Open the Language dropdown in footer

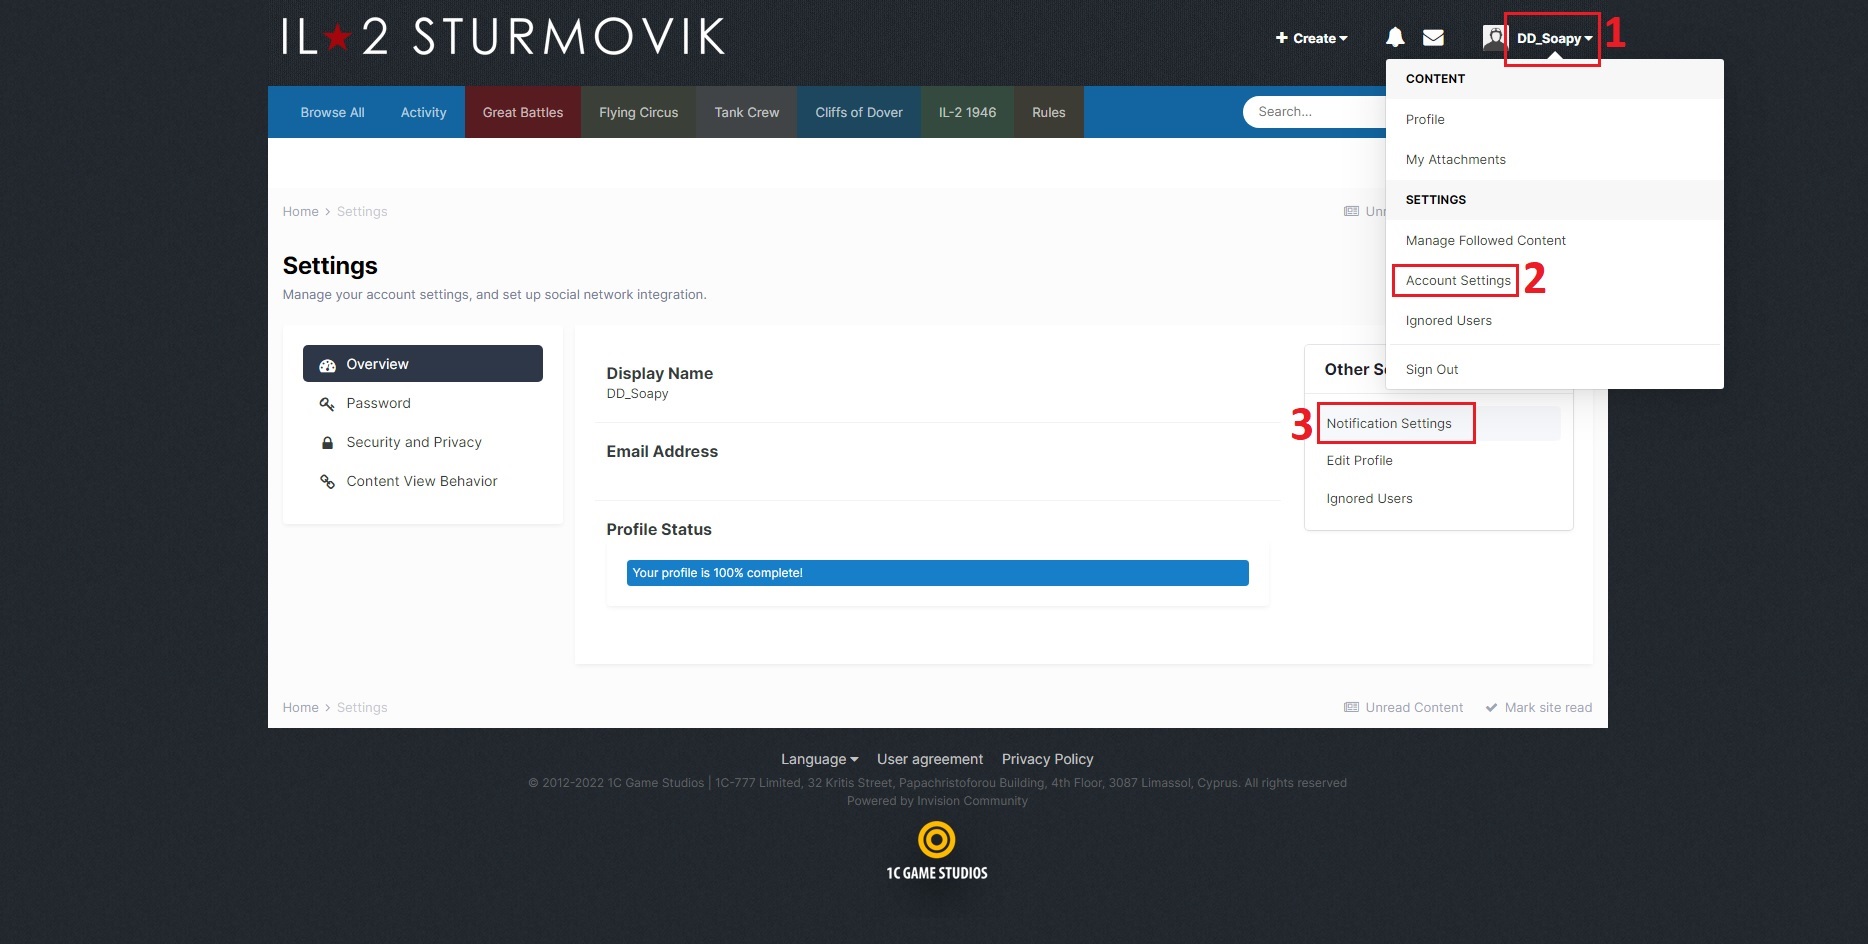click(x=819, y=759)
